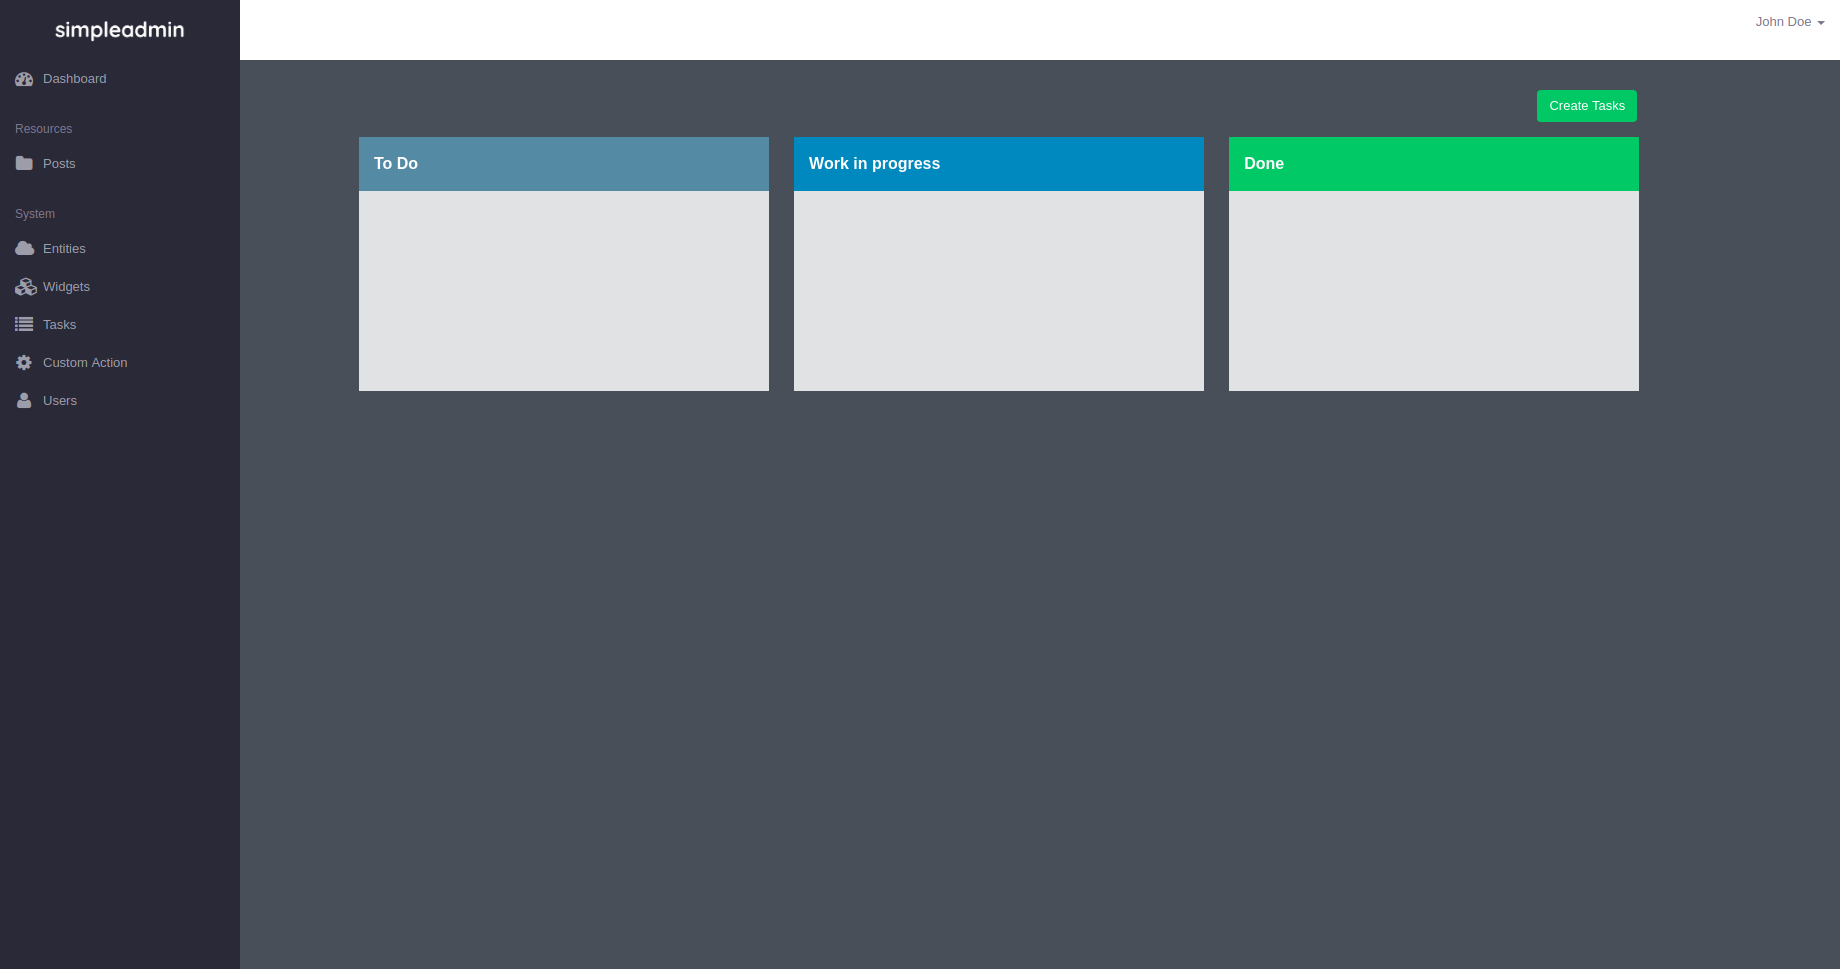Viewport: 1840px width, 969px height.
Task: Click the Users person icon
Action: (x=24, y=400)
